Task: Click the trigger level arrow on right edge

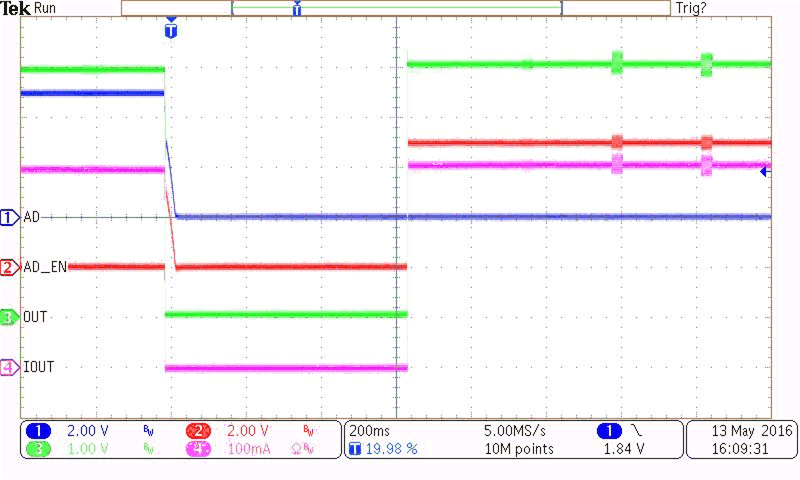Action: point(764,172)
